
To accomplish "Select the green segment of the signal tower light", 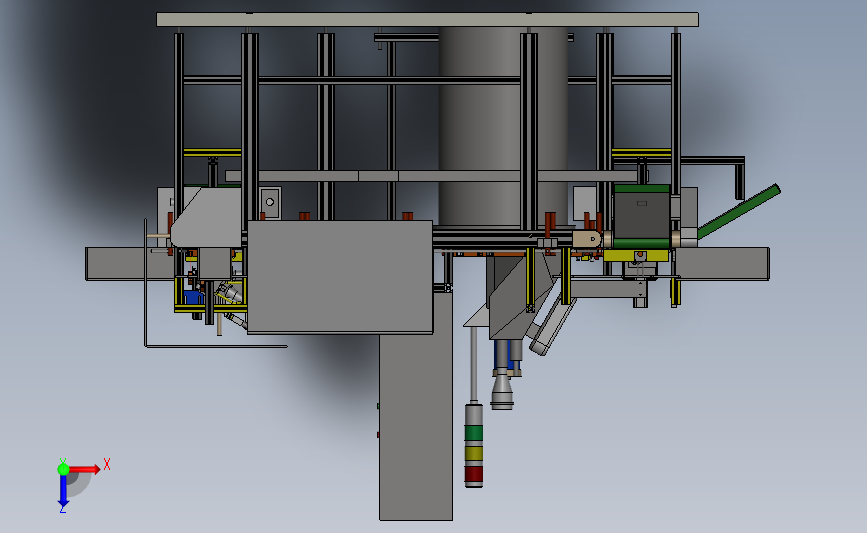I will tap(473, 433).
